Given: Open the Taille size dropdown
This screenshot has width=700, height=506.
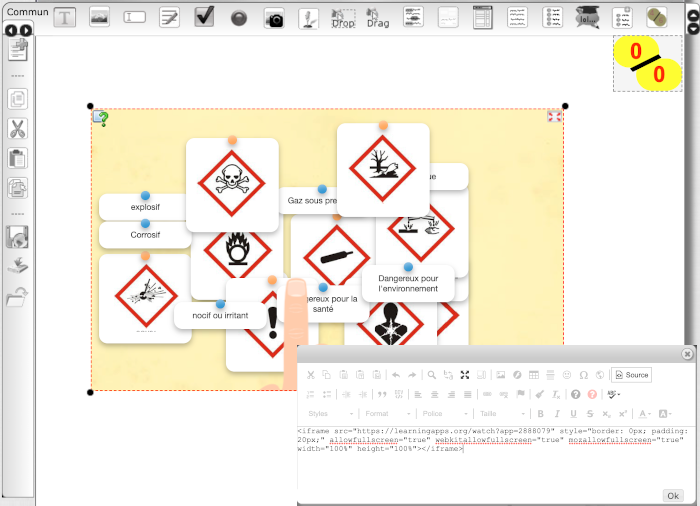Looking at the screenshot, I should 499,413.
